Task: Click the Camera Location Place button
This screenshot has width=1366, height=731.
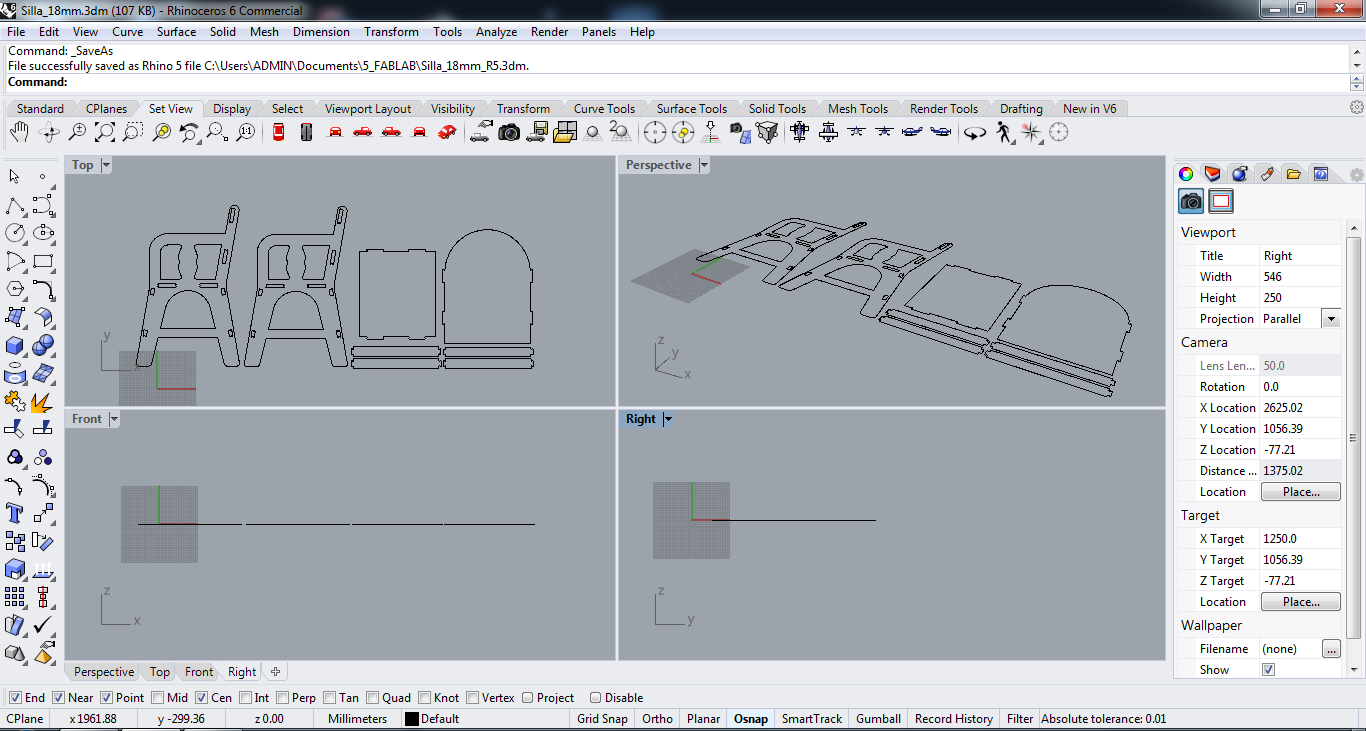Action: [1300, 492]
